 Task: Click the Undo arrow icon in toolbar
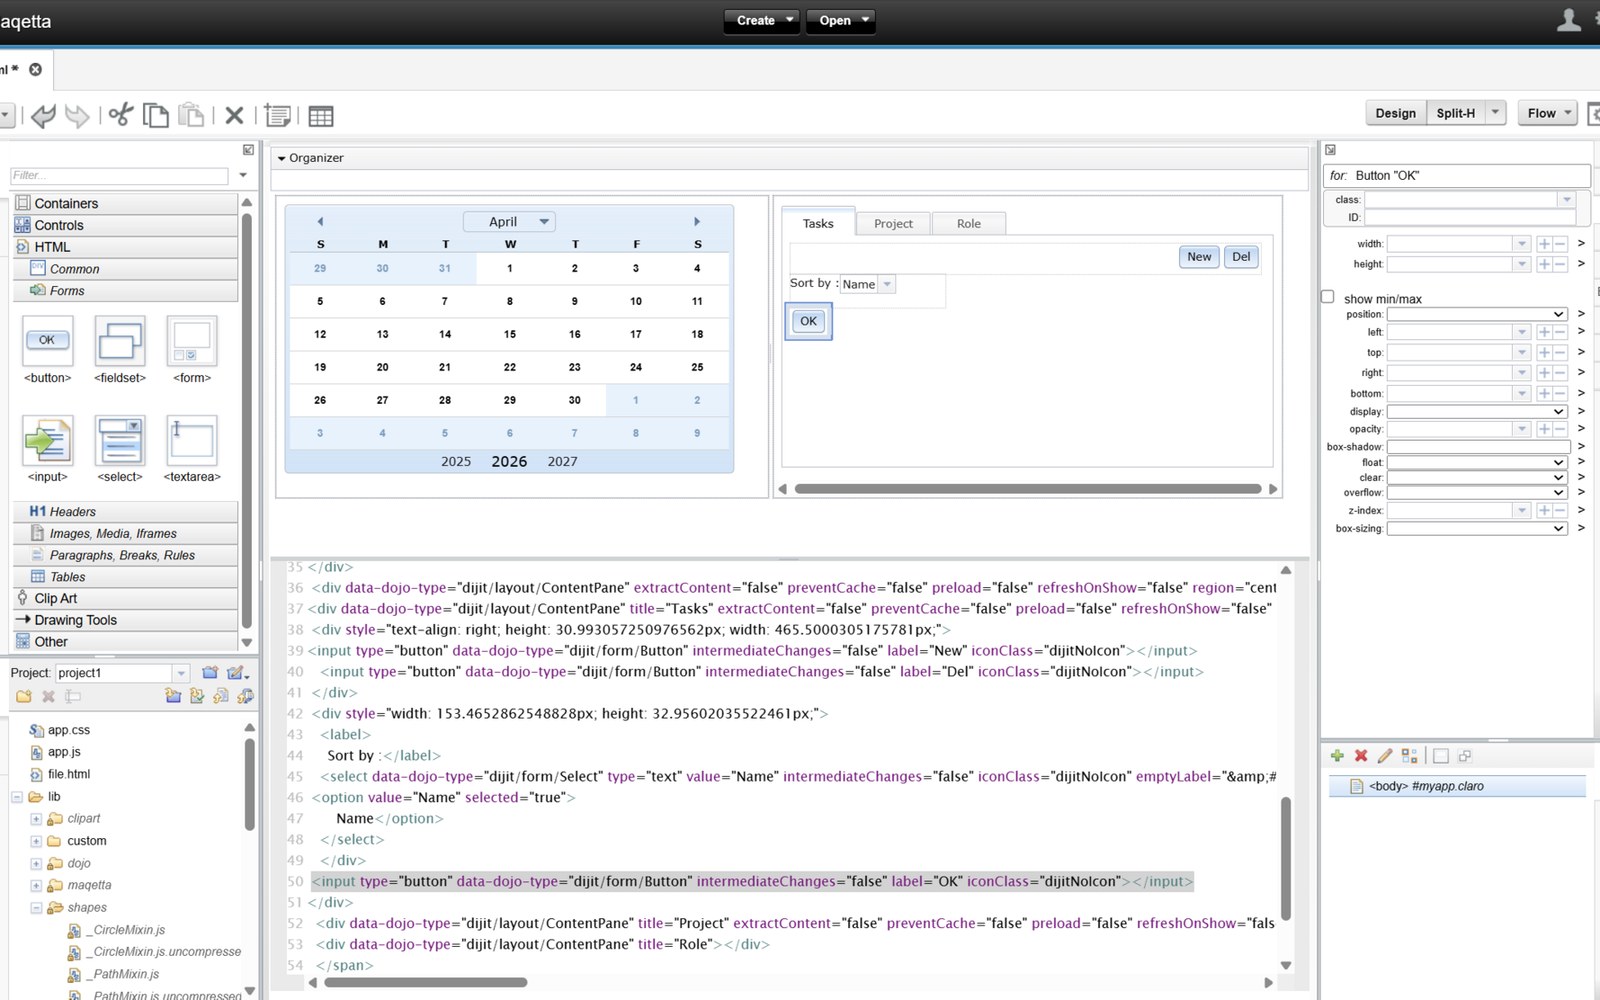click(43, 115)
